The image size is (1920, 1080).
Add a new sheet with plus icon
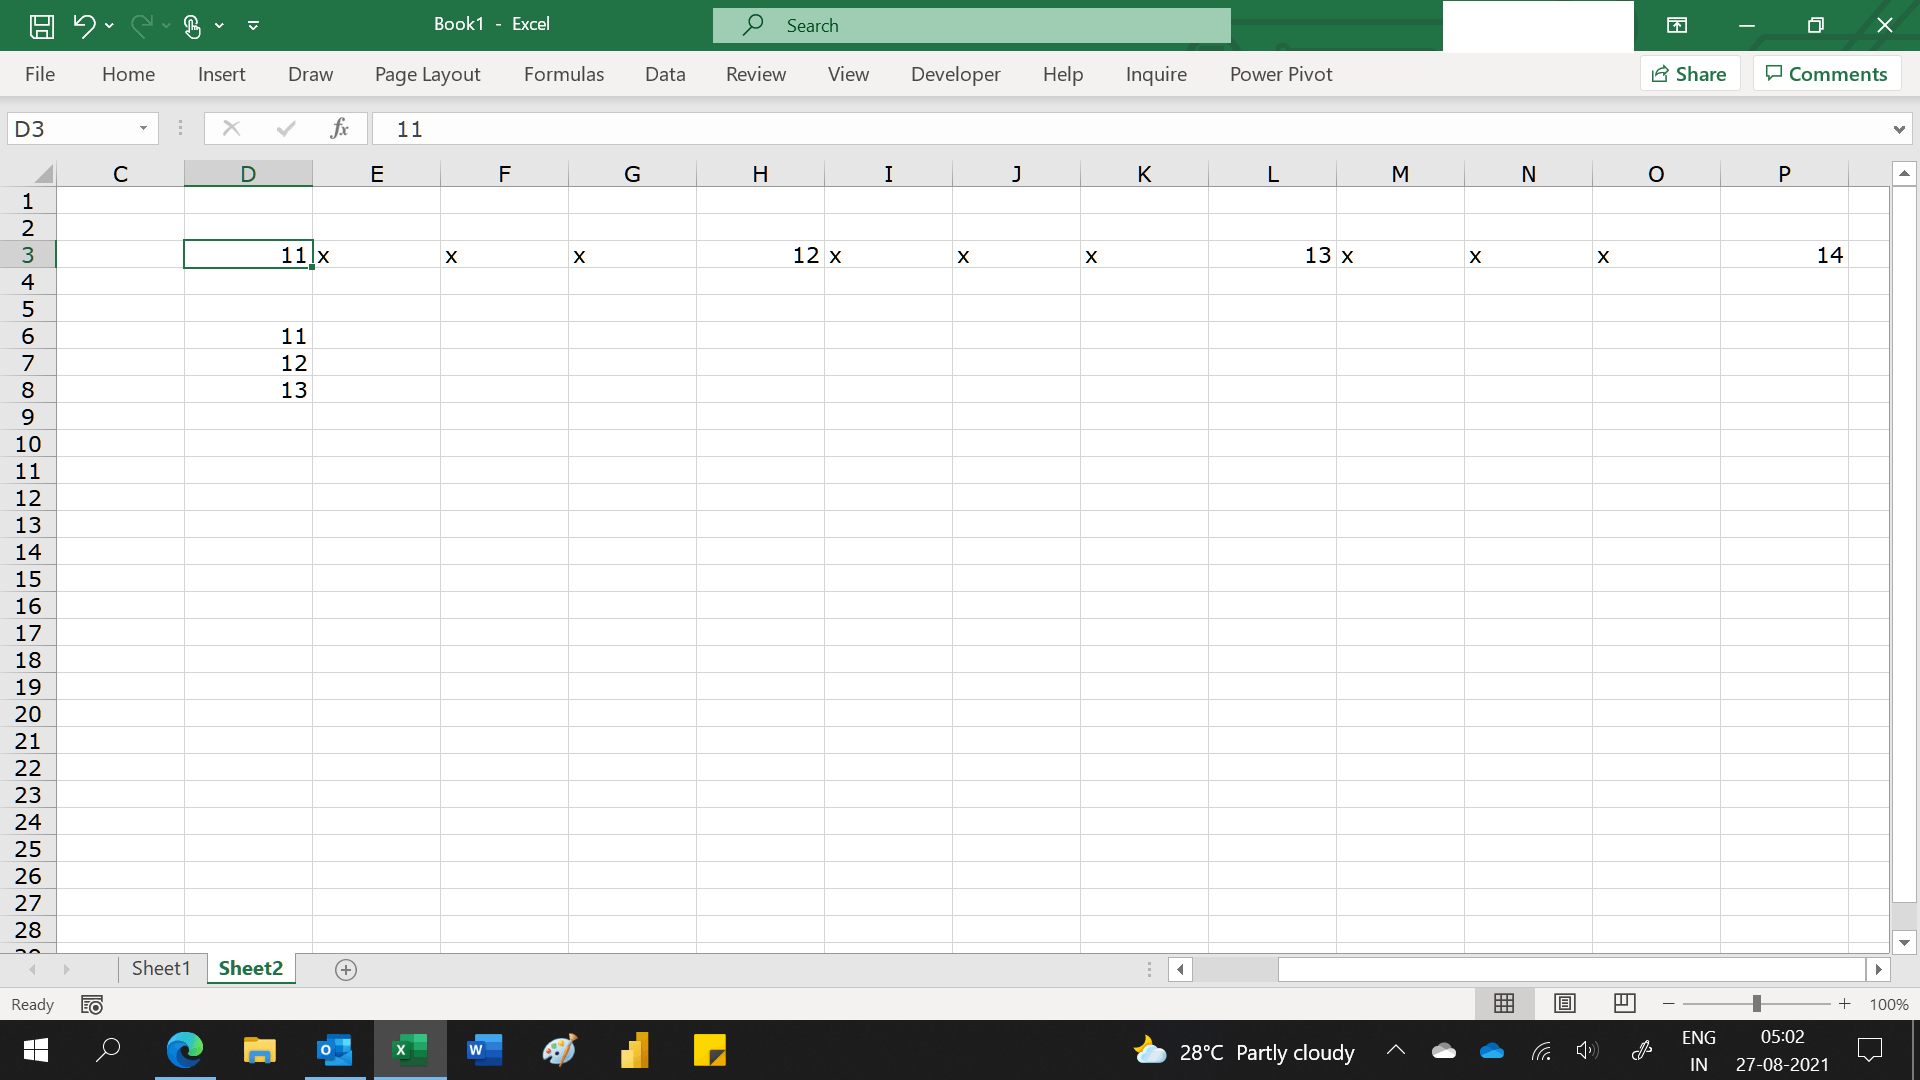coord(346,969)
